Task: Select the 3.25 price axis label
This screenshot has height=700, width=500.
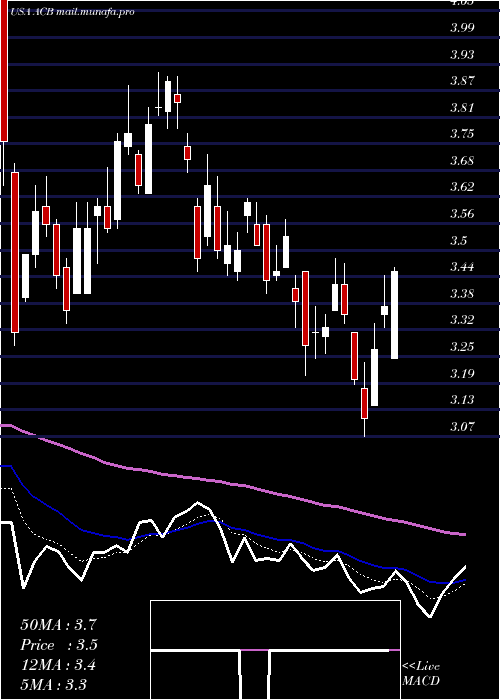Action: point(462,347)
